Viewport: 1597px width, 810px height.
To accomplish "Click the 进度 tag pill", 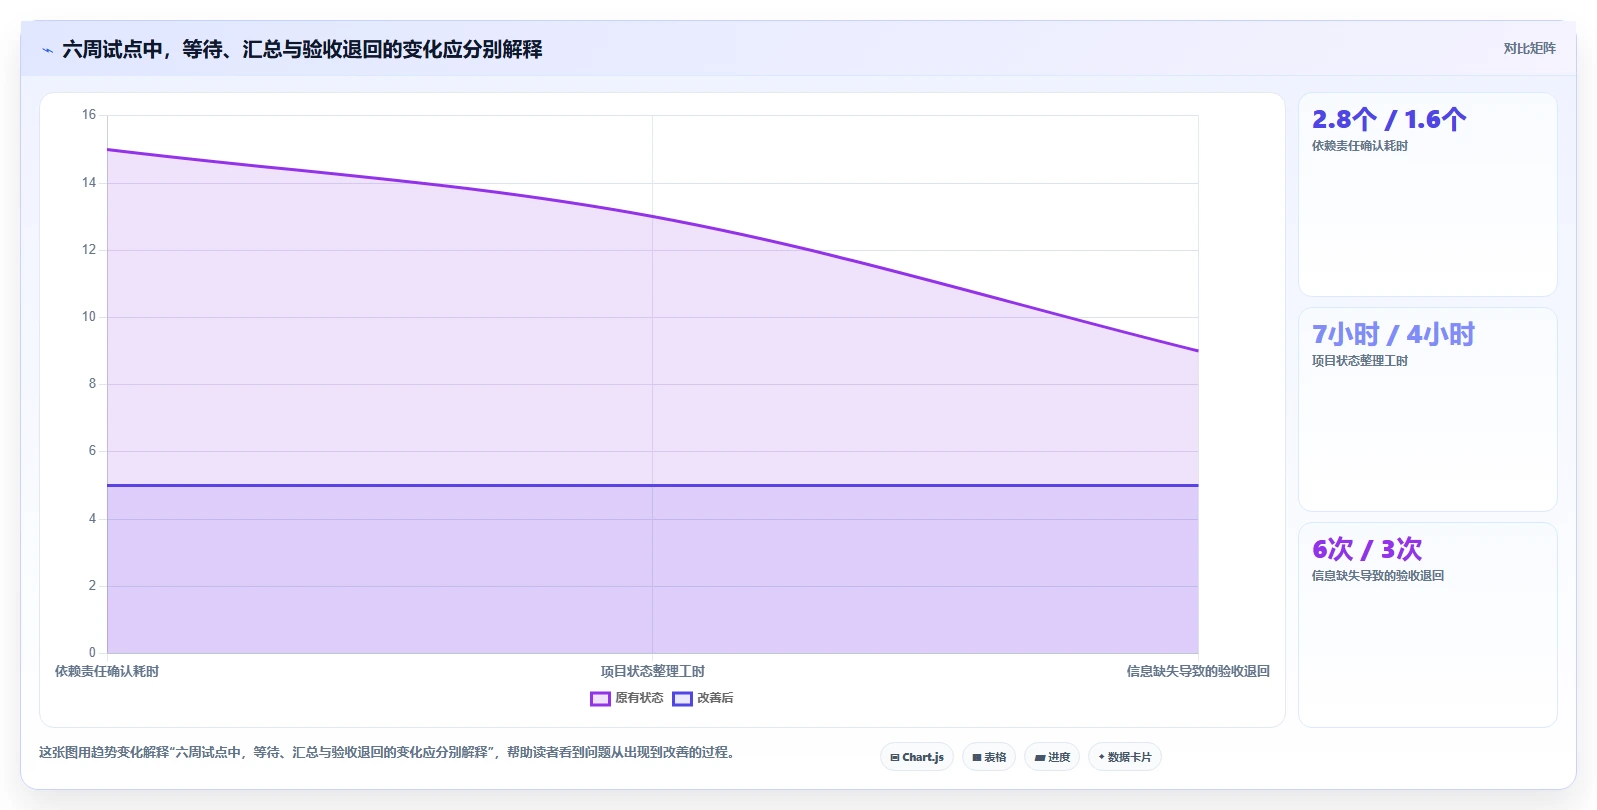I will (x=1052, y=757).
